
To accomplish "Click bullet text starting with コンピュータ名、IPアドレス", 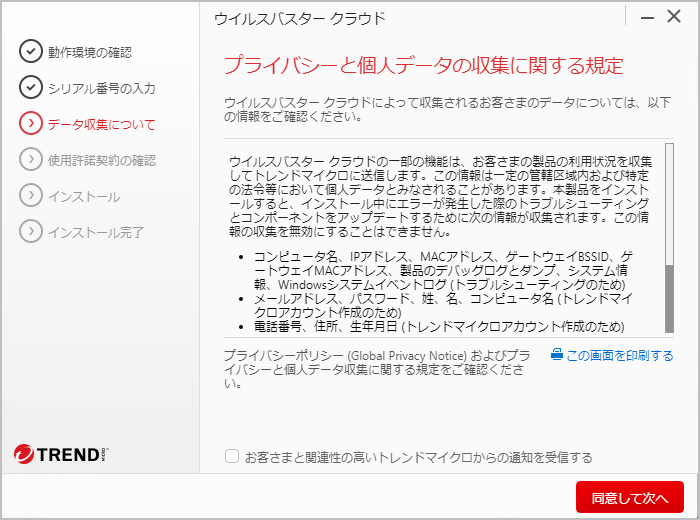I will click(443, 270).
